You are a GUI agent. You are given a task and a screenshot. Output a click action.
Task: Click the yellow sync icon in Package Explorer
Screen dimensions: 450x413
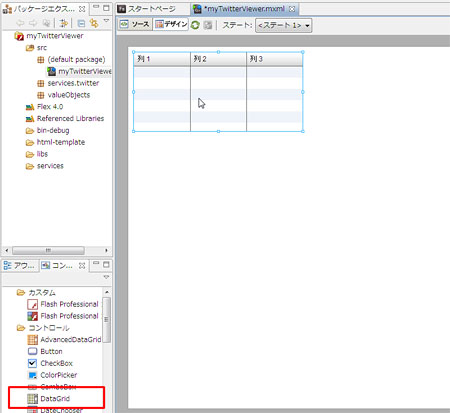point(94,23)
